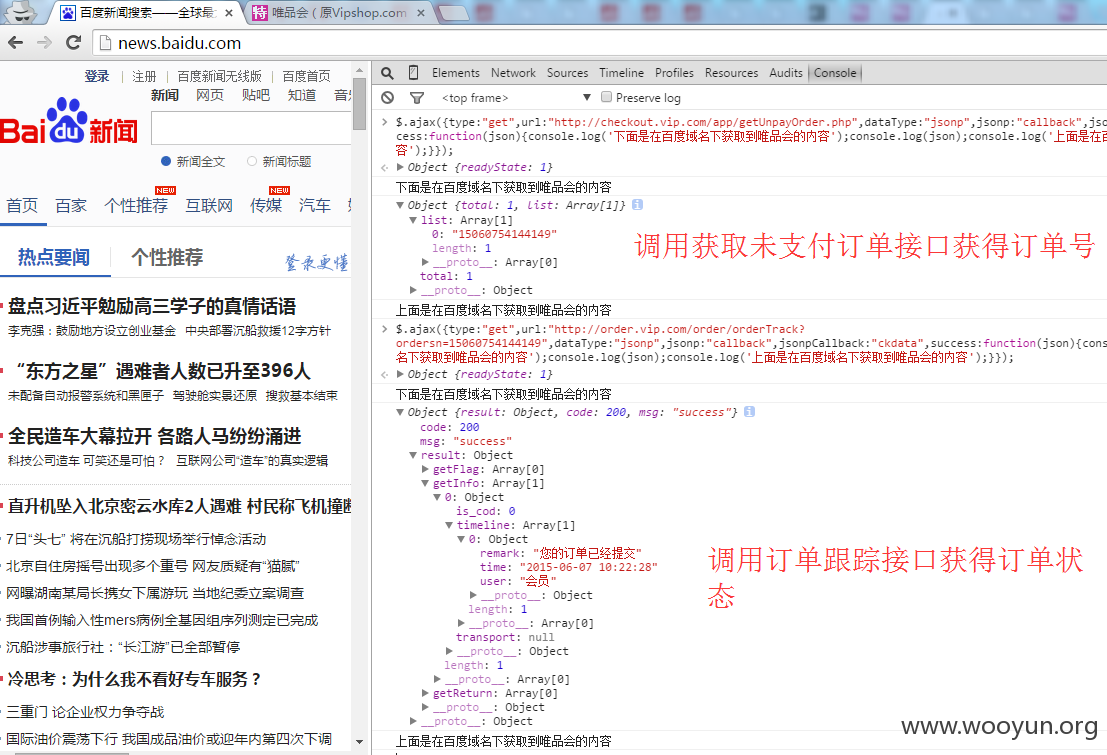The width and height of the screenshot is (1107, 755).
Task: Open the Audits panel tab
Action: click(x=786, y=73)
